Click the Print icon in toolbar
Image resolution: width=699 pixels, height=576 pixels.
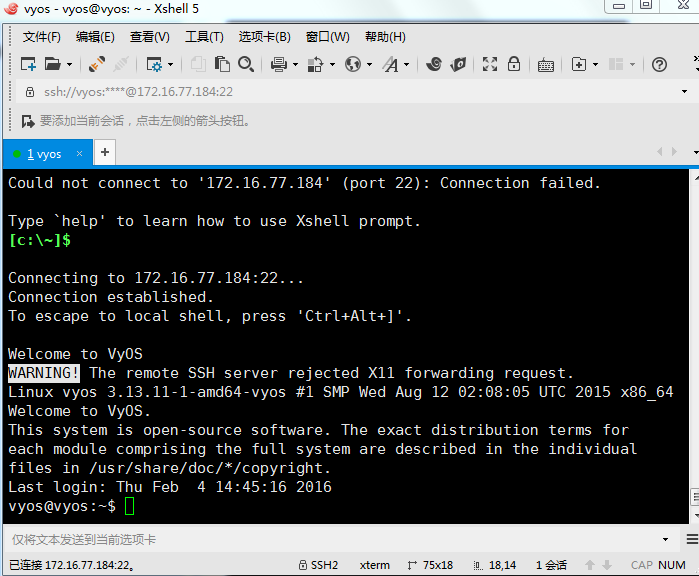278,64
